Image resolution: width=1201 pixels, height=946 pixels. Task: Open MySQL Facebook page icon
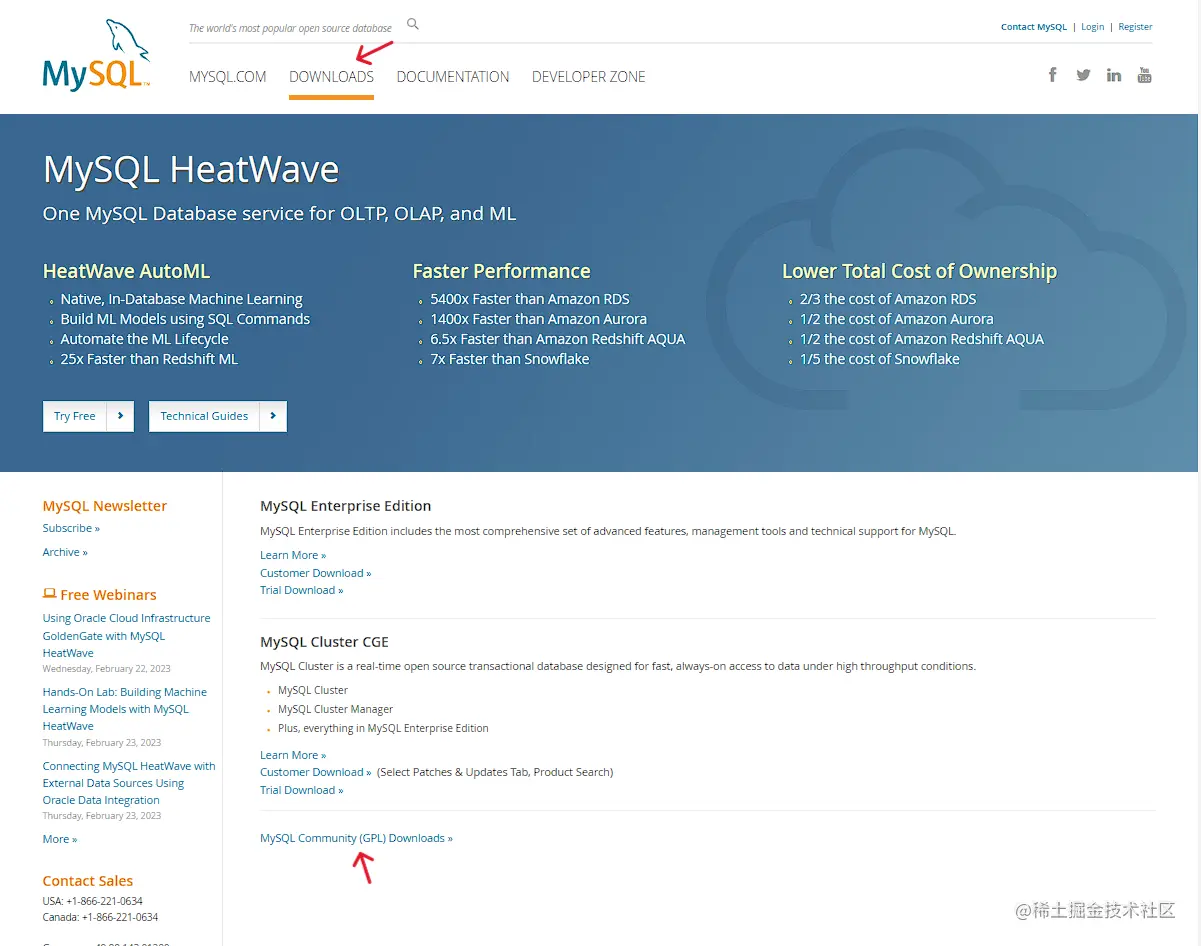[x=1052, y=75]
